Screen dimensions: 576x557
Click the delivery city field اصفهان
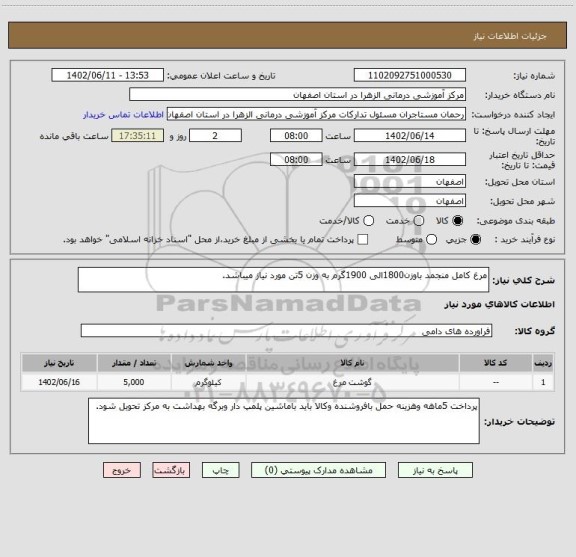point(410,201)
